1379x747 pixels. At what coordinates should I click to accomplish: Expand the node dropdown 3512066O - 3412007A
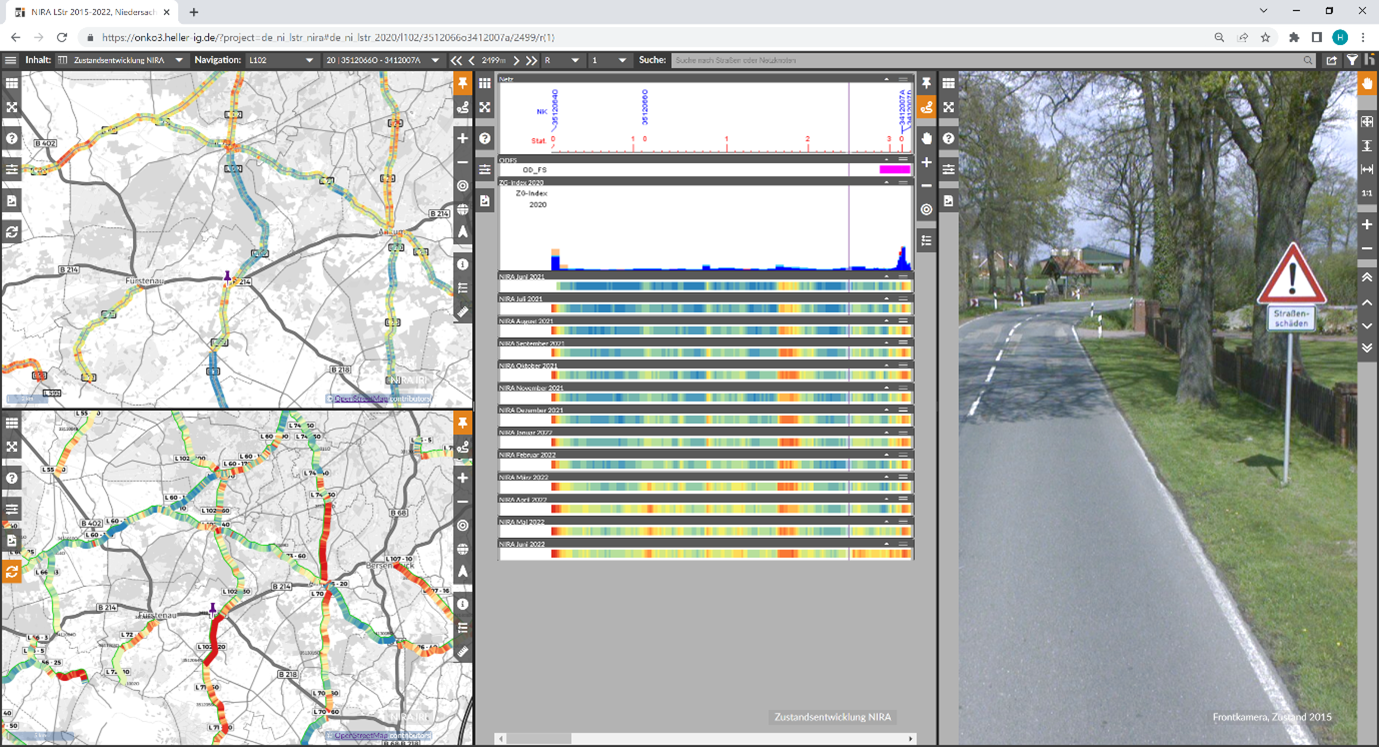434,60
